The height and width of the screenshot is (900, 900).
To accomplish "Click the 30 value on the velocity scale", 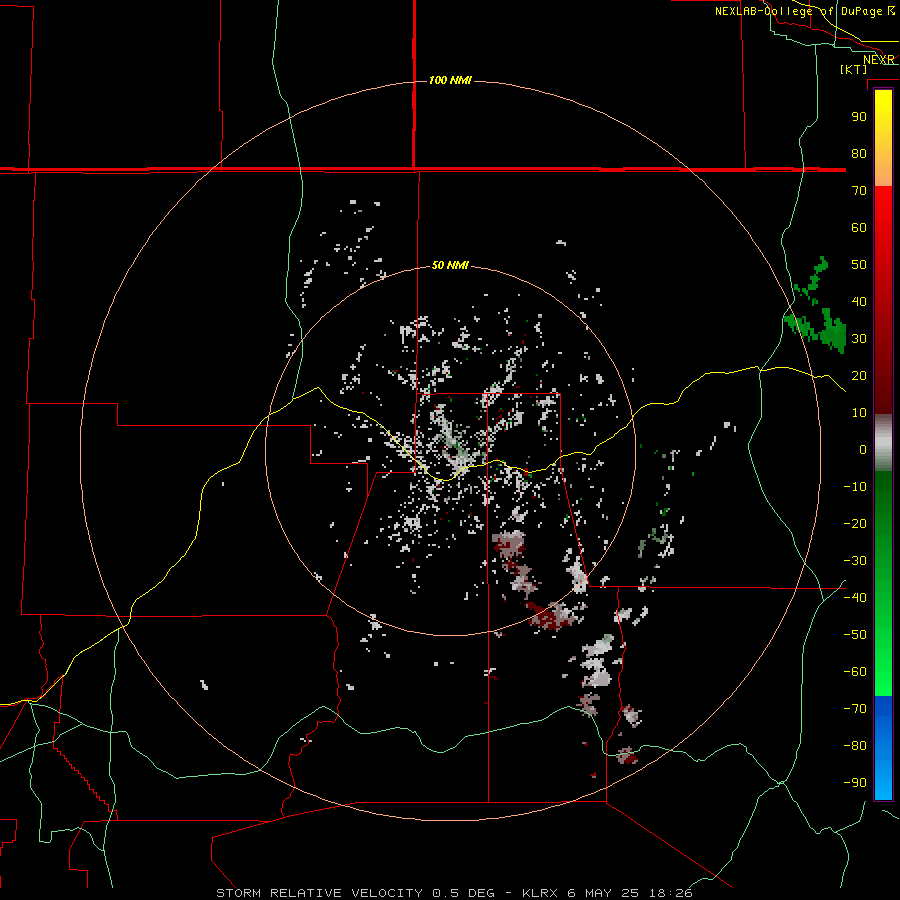I will pos(859,339).
